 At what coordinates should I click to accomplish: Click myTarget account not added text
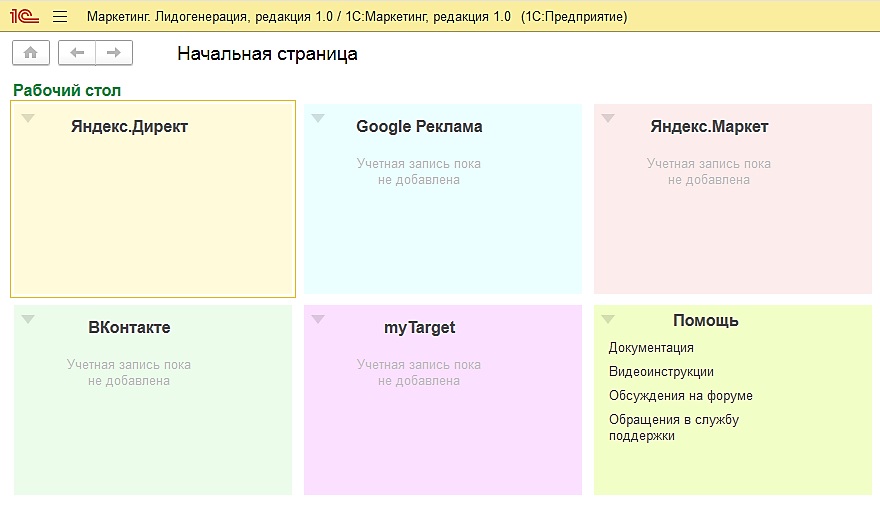pyautogui.click(x=419, y=373)
